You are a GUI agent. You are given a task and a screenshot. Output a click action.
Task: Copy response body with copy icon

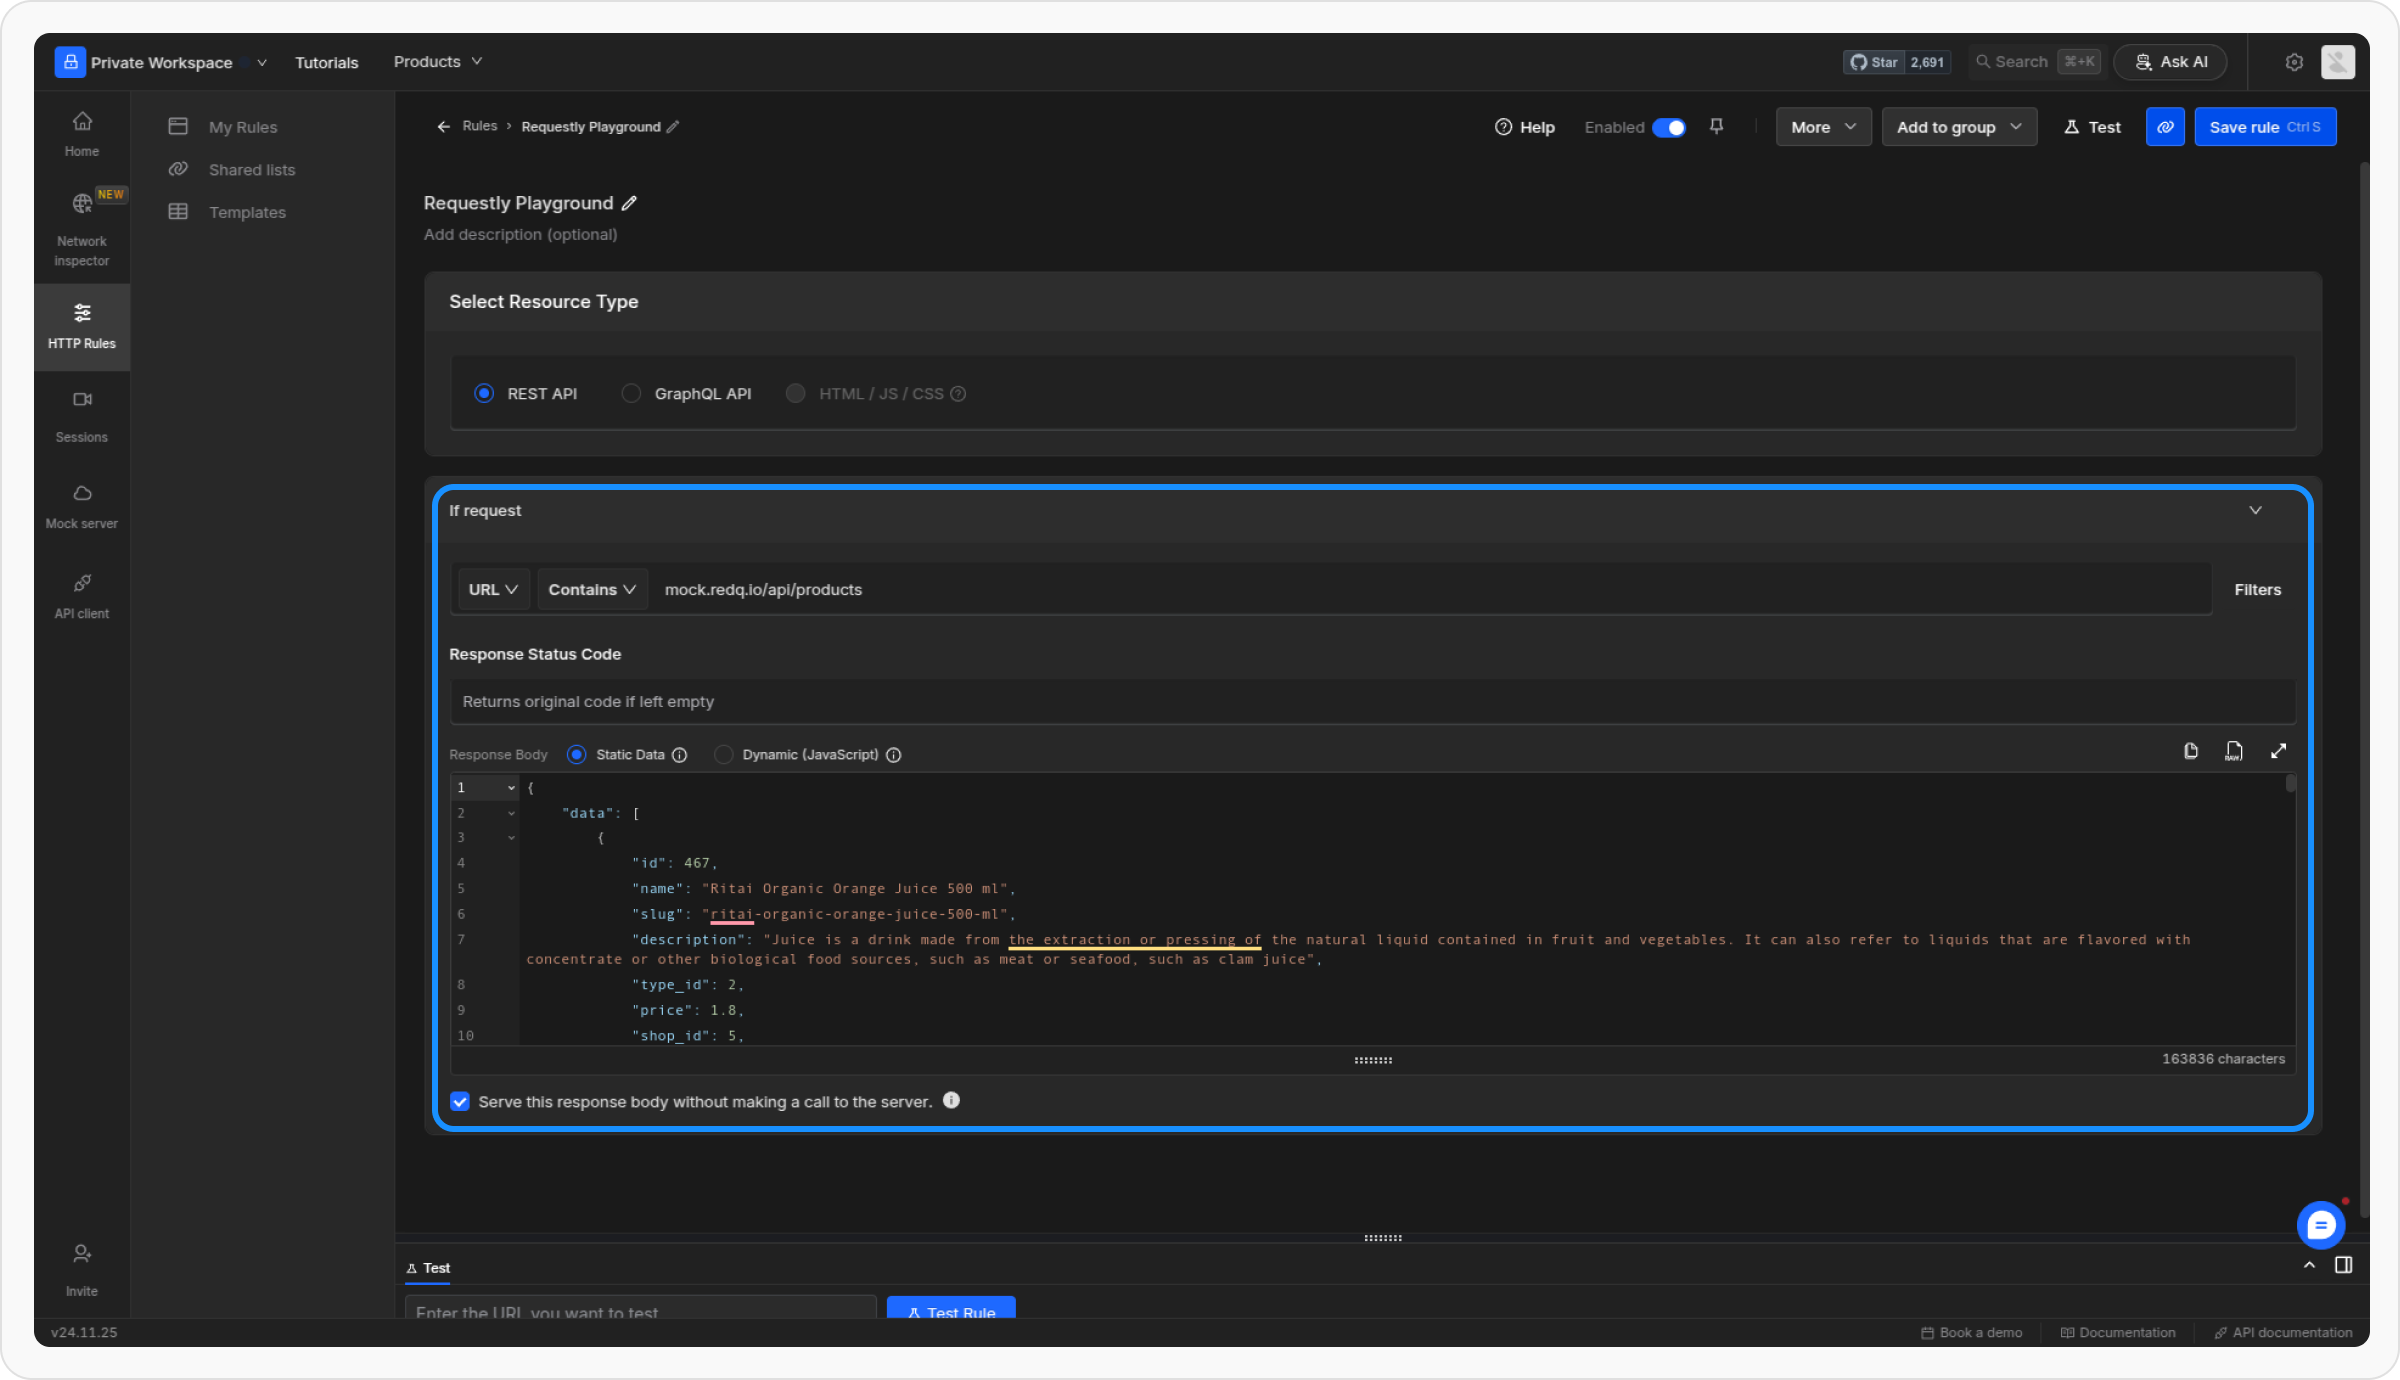(2190, 751)
